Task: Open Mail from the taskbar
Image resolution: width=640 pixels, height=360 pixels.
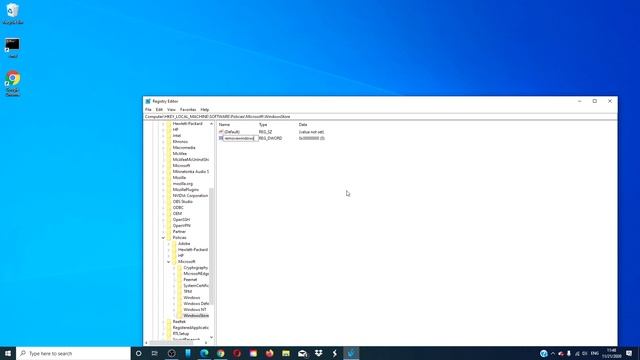Action: click(302, 353)
